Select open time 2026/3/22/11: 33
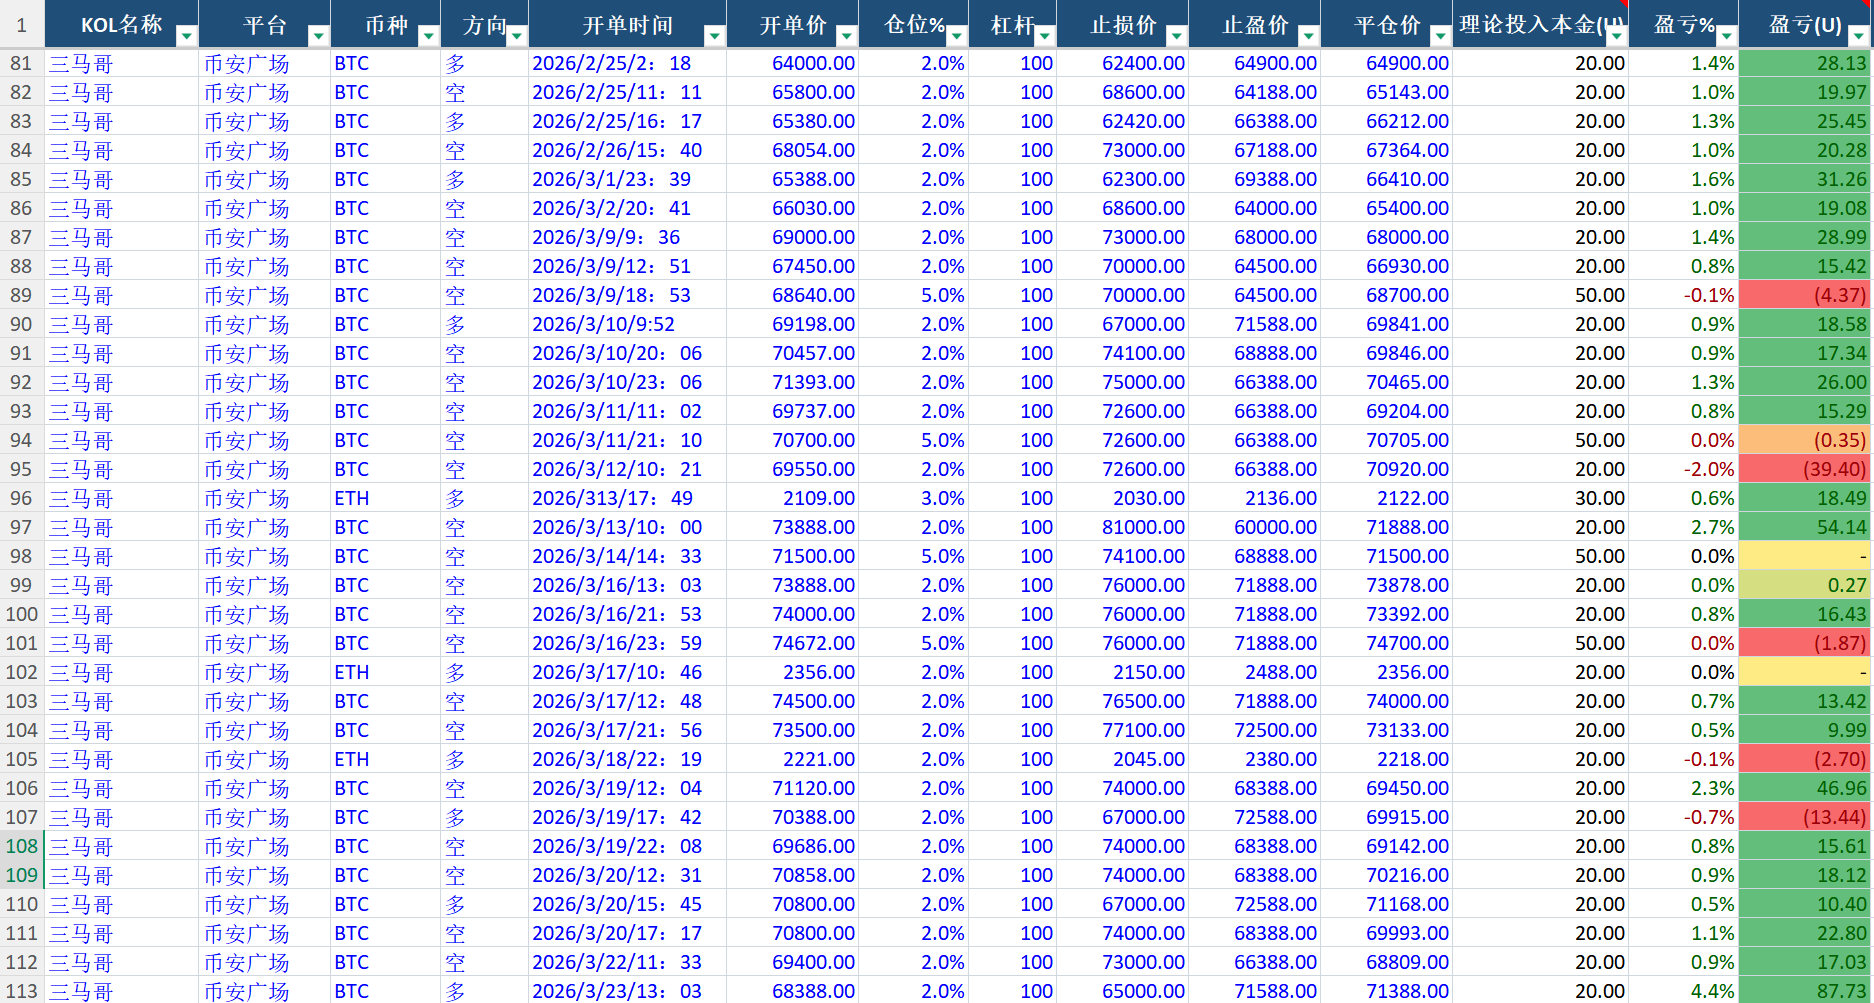 [x=627, y=962]
